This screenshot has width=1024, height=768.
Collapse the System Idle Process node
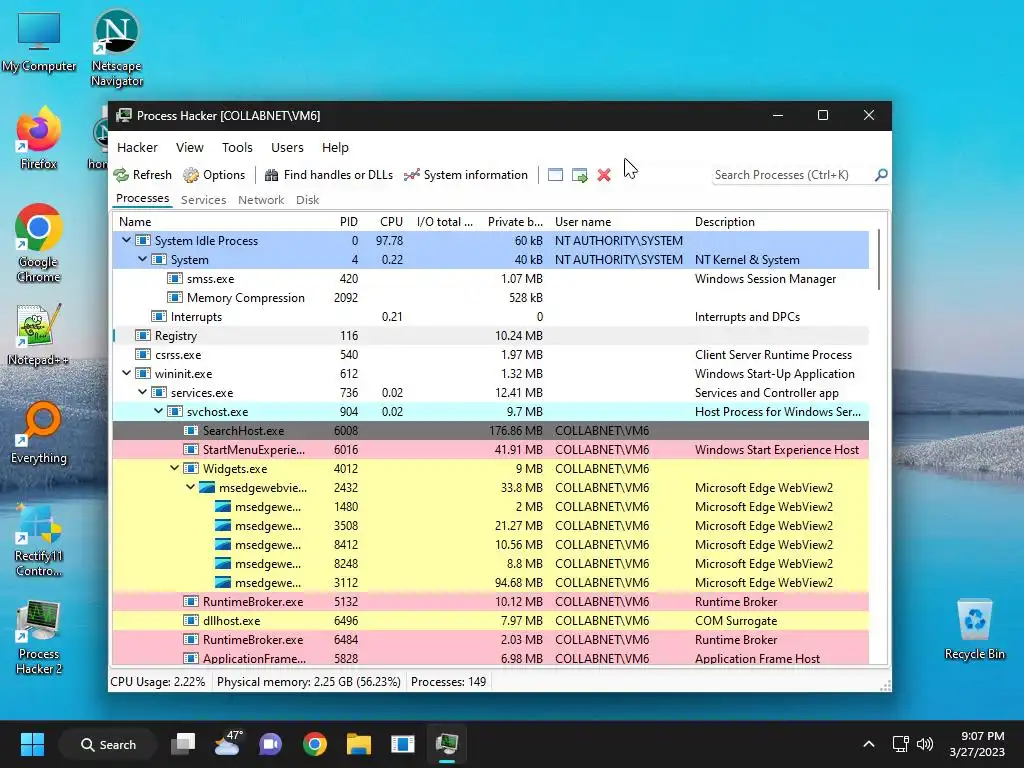pos(126,240)
